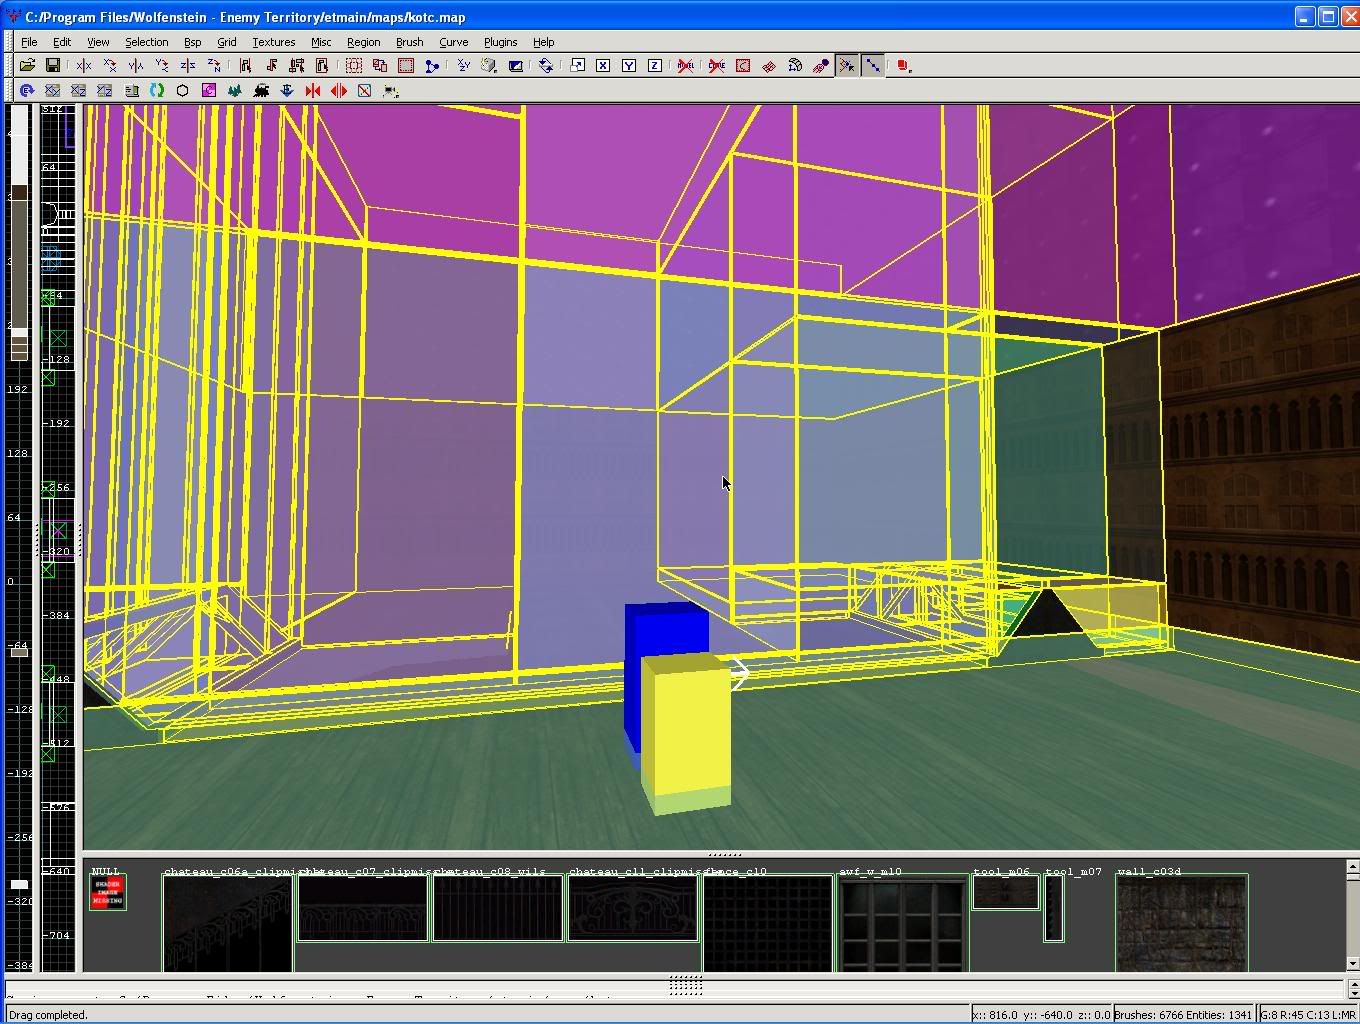Click the red cubes icon with dropdown arrow

904,66
